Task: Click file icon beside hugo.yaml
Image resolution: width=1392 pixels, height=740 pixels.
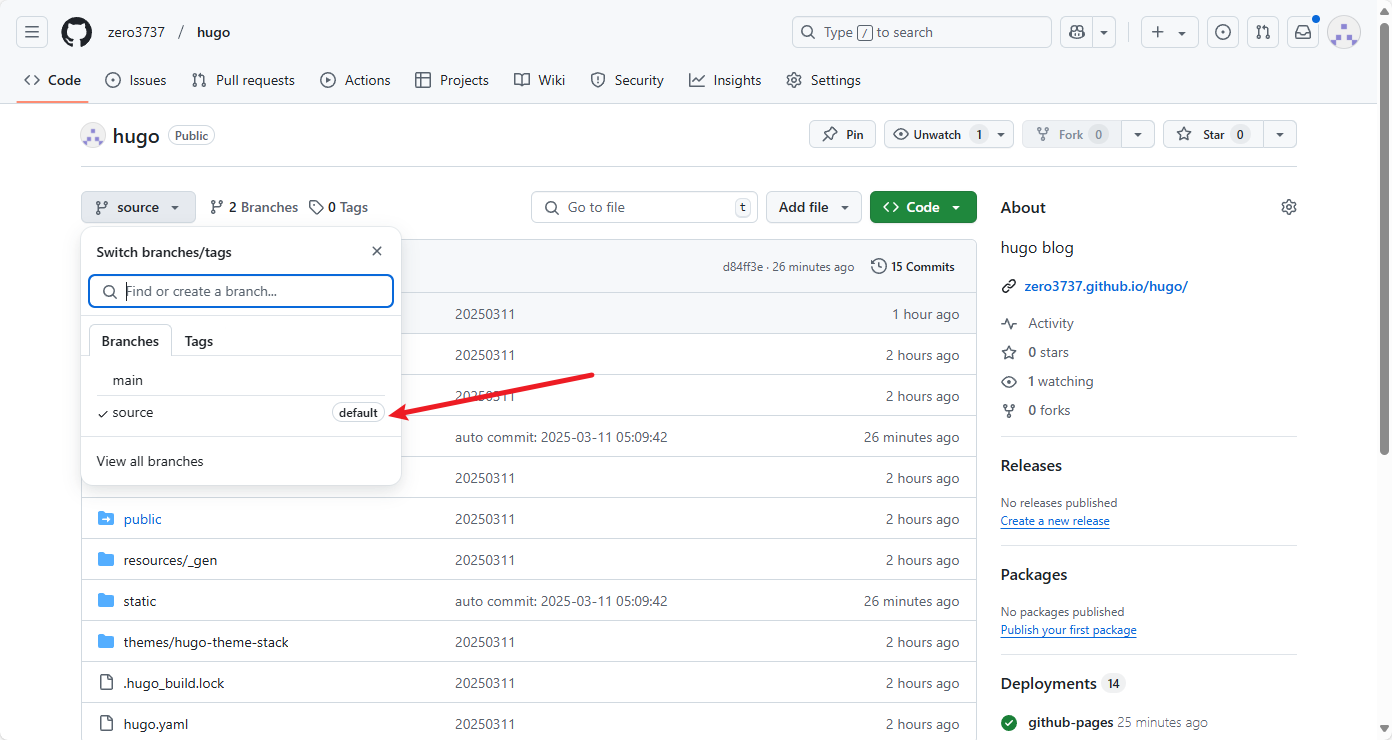Action: (106, 723)
